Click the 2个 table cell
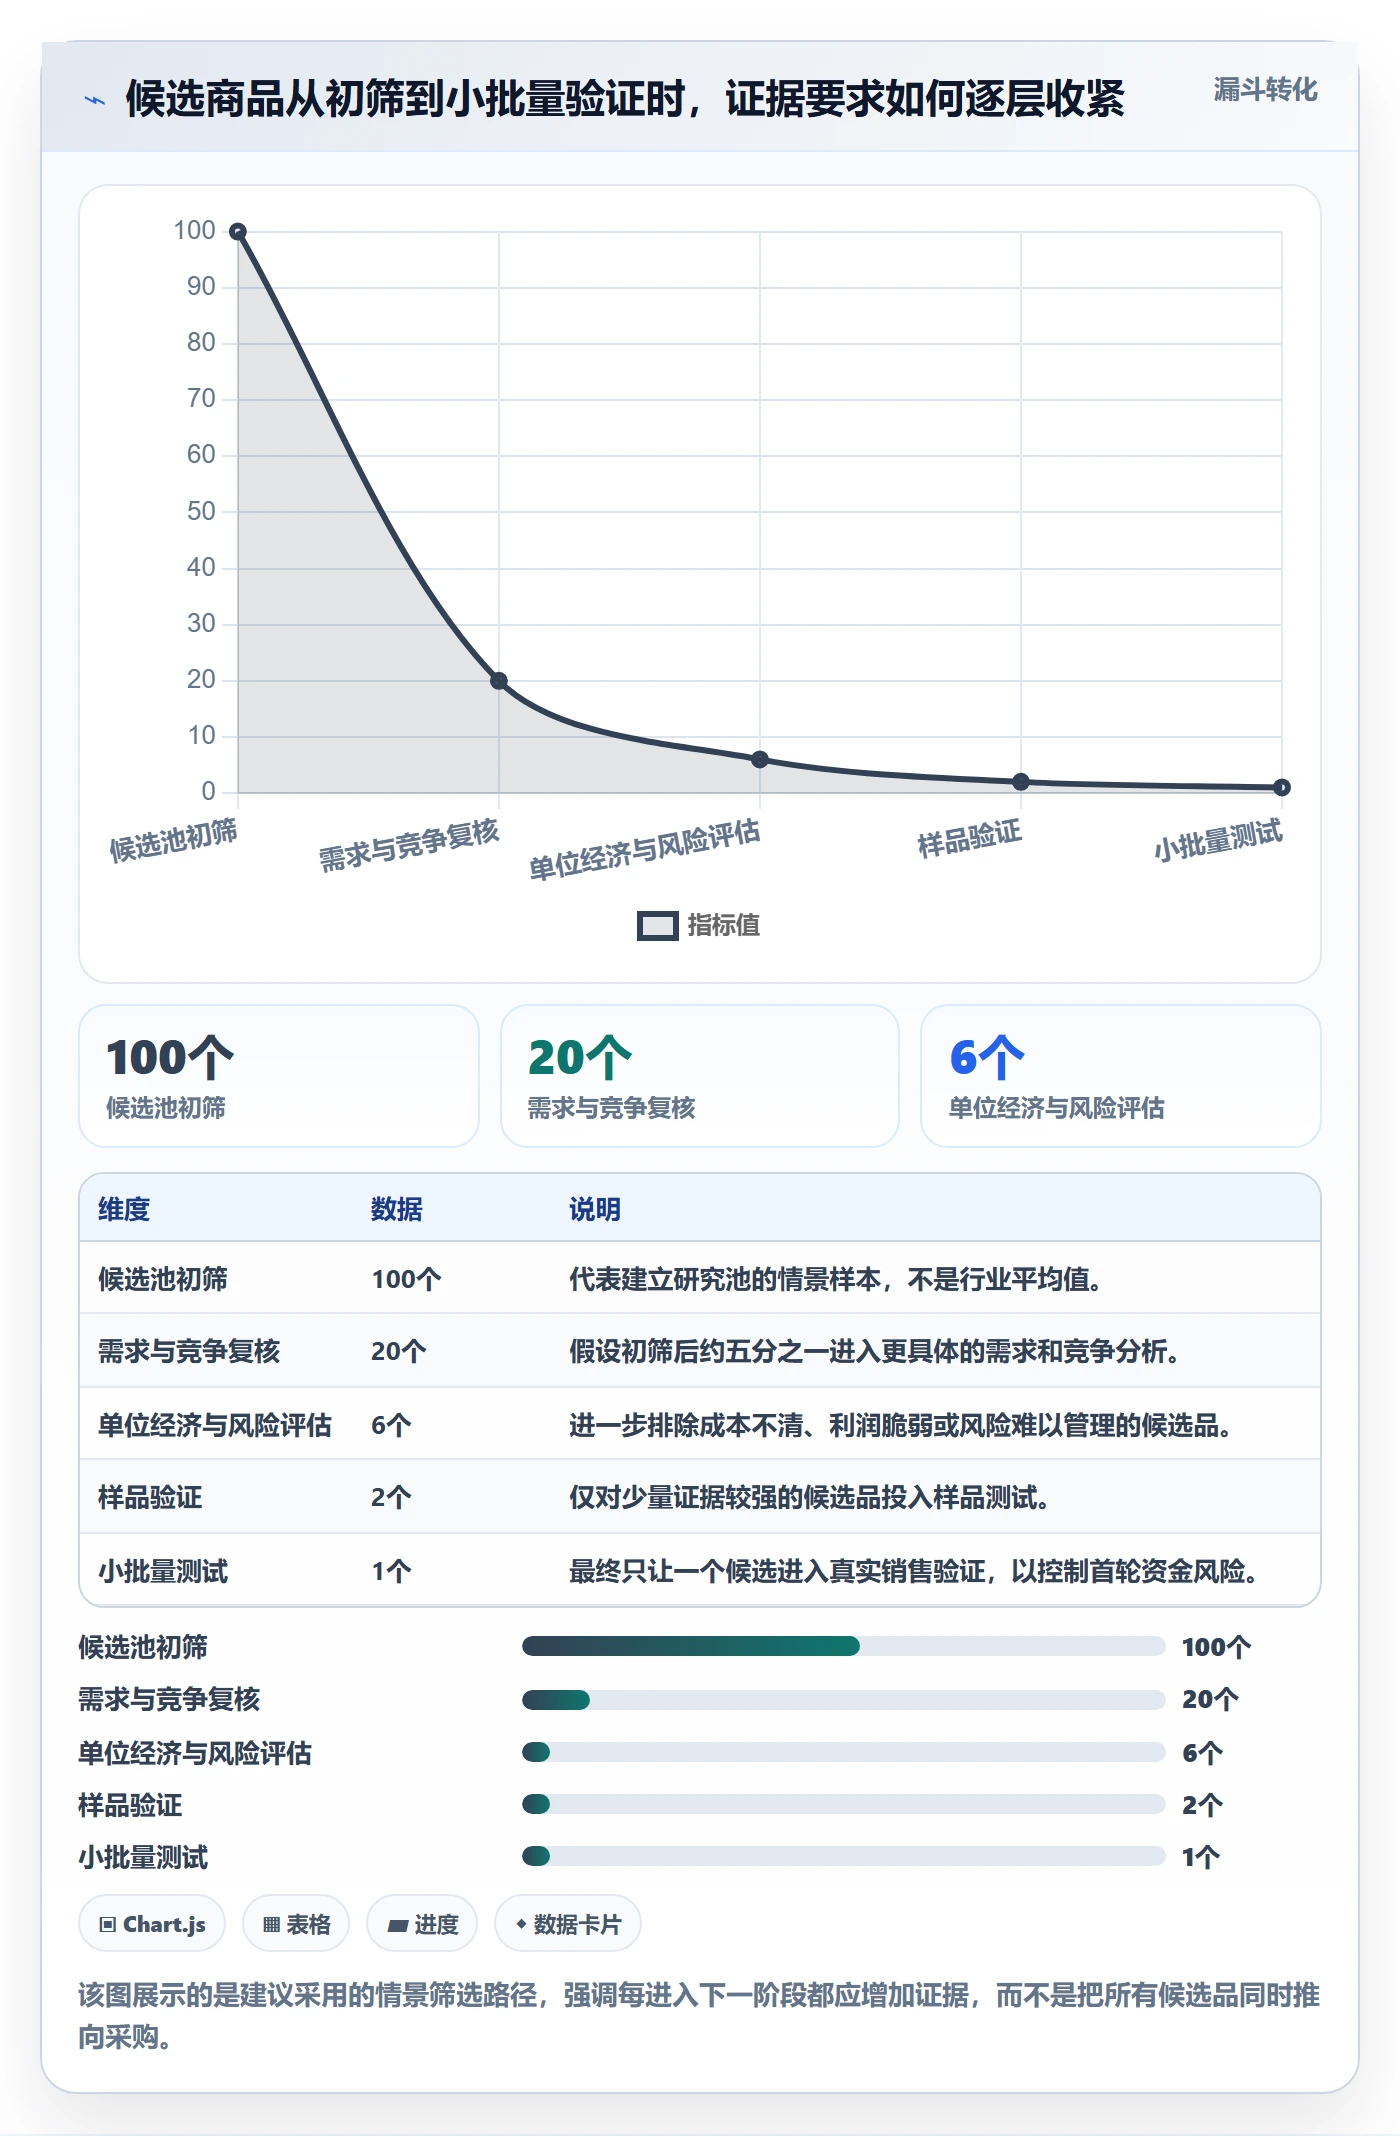This screenshot has height=2136, width=1400. pyautogui.click(x=391, y=1497)
